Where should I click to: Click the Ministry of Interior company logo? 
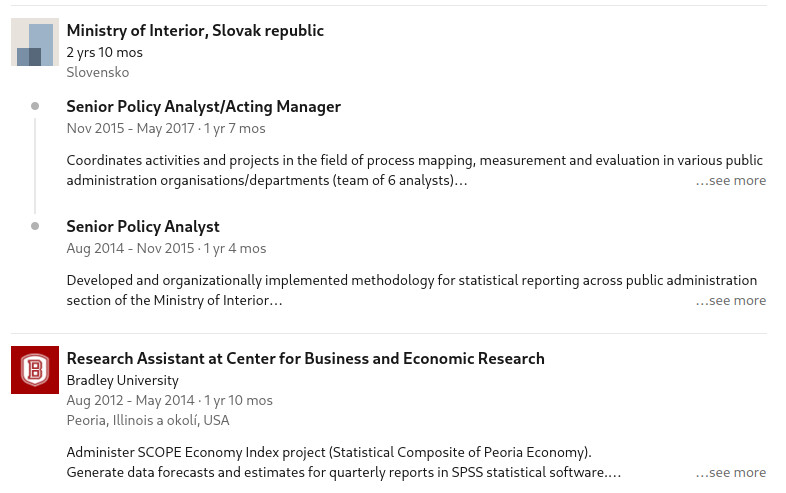[35, 43]
